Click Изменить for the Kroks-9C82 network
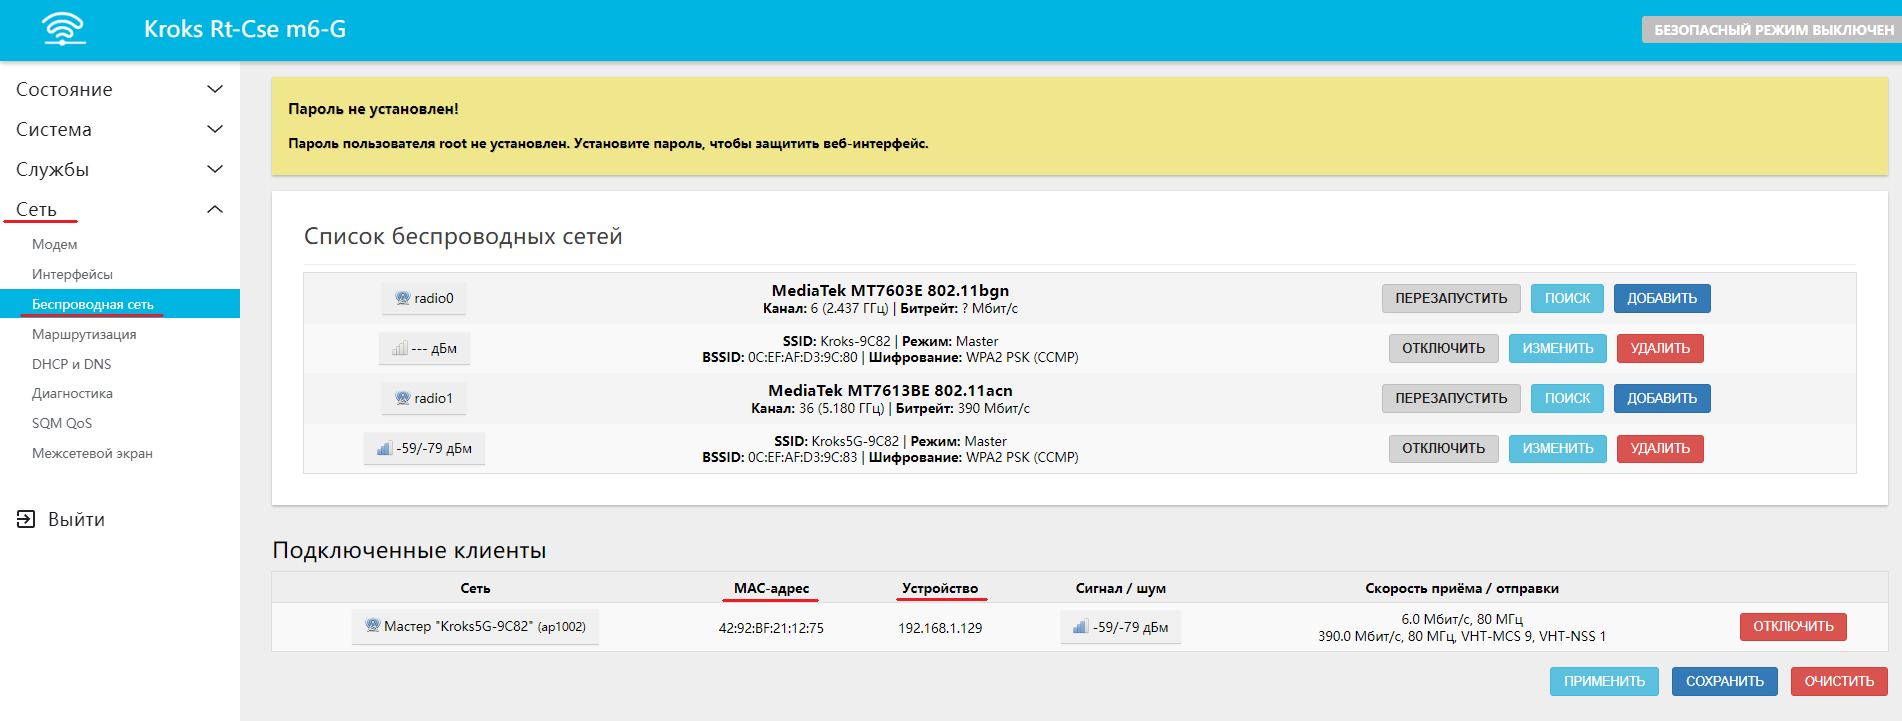This screenshot has height=721, width=1902. coord(1558,348)
